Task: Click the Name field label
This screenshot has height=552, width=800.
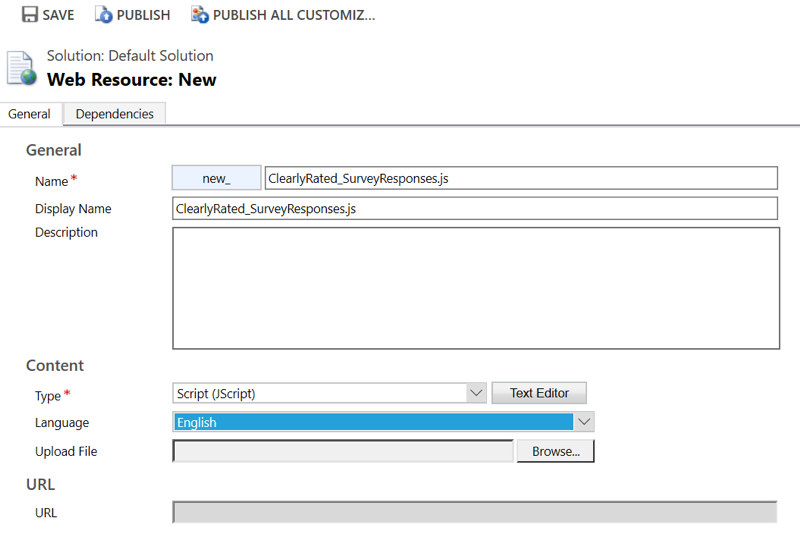Action: (52, 181)
